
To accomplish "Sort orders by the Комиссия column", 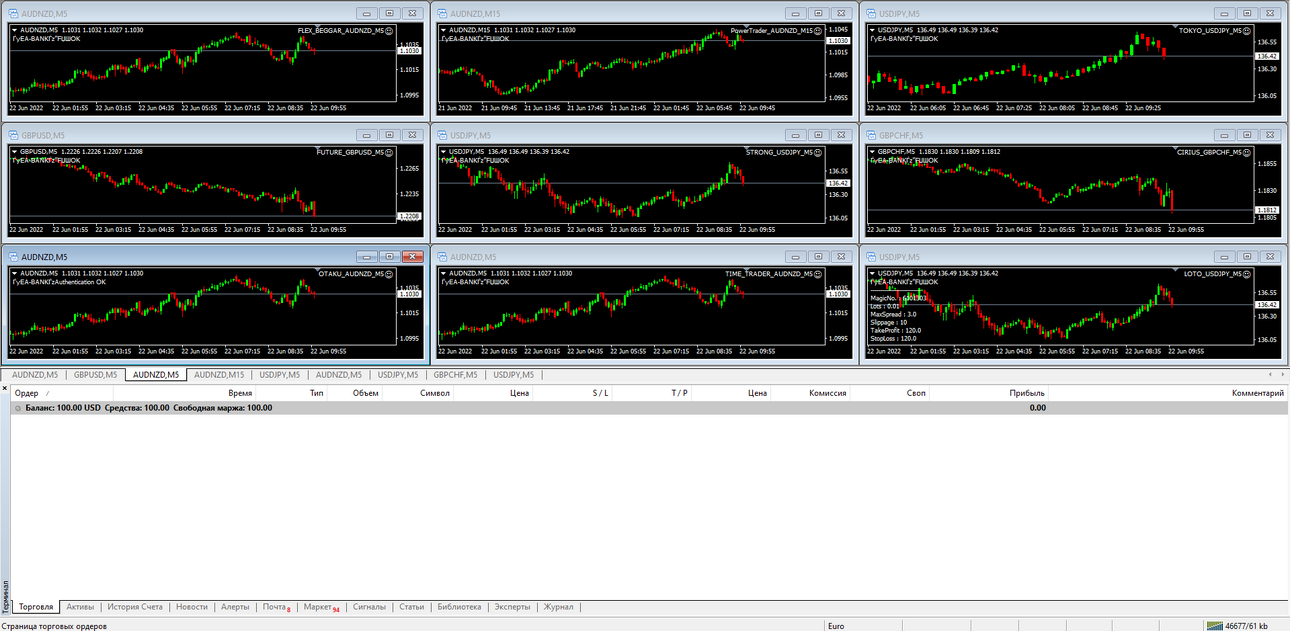I will (810, 393).
